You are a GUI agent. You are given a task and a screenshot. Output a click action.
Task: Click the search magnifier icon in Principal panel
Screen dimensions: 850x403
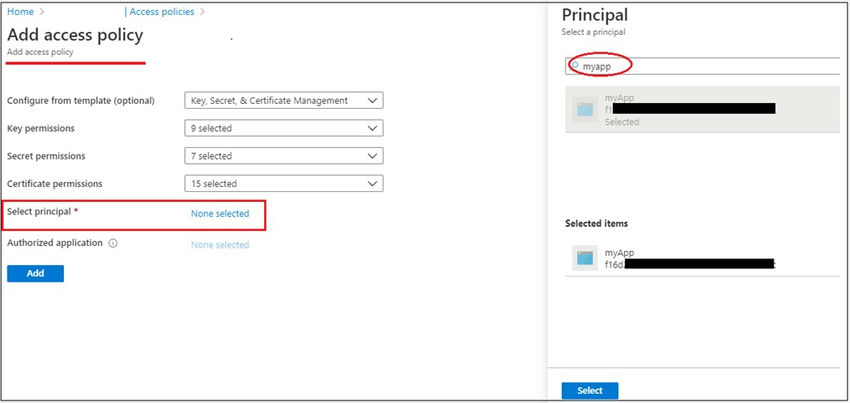pos(575,66)
